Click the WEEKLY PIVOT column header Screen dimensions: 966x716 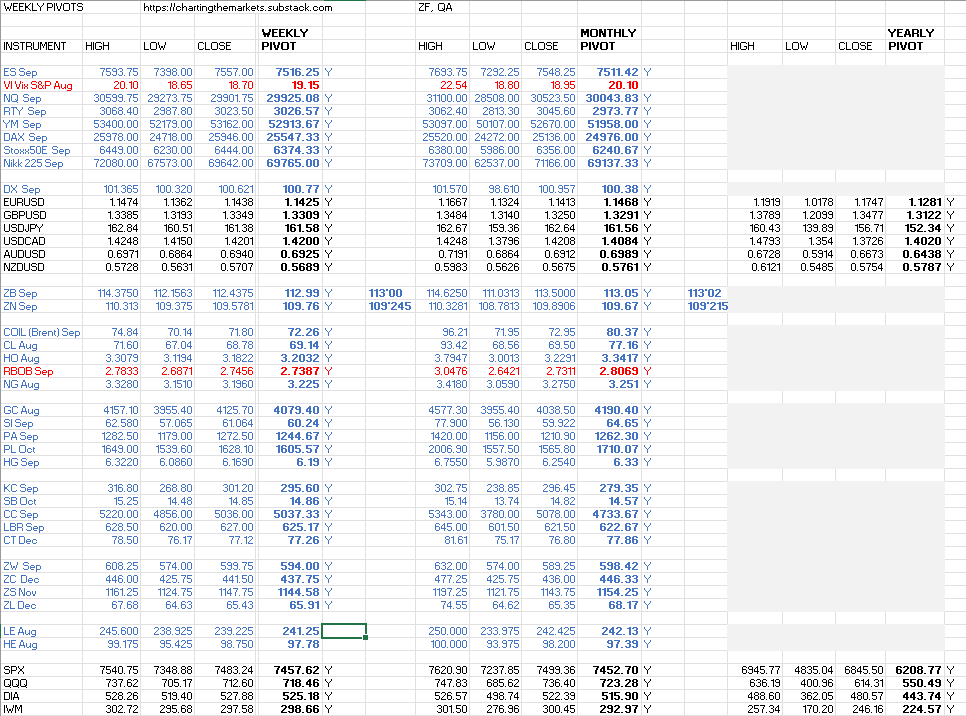pos(285,39)
